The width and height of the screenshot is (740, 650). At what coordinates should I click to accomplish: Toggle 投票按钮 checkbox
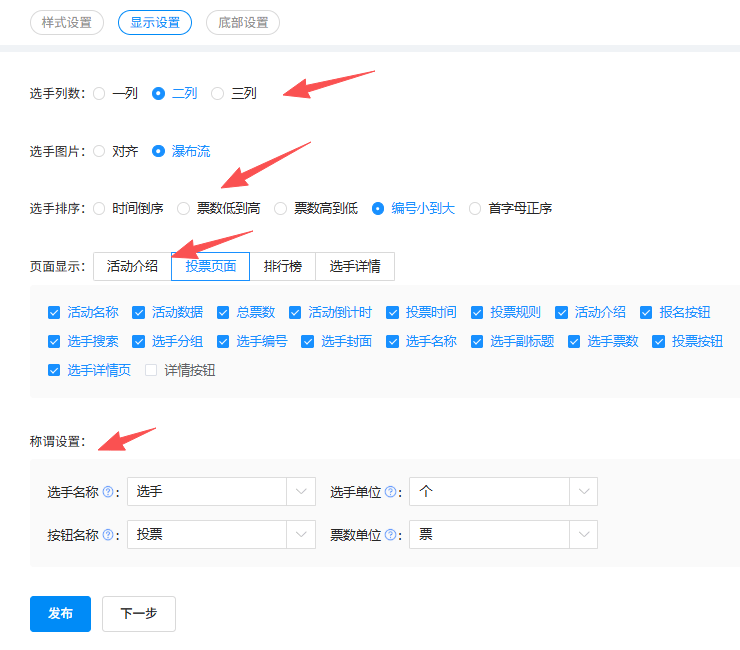click(x=658, y=342)
